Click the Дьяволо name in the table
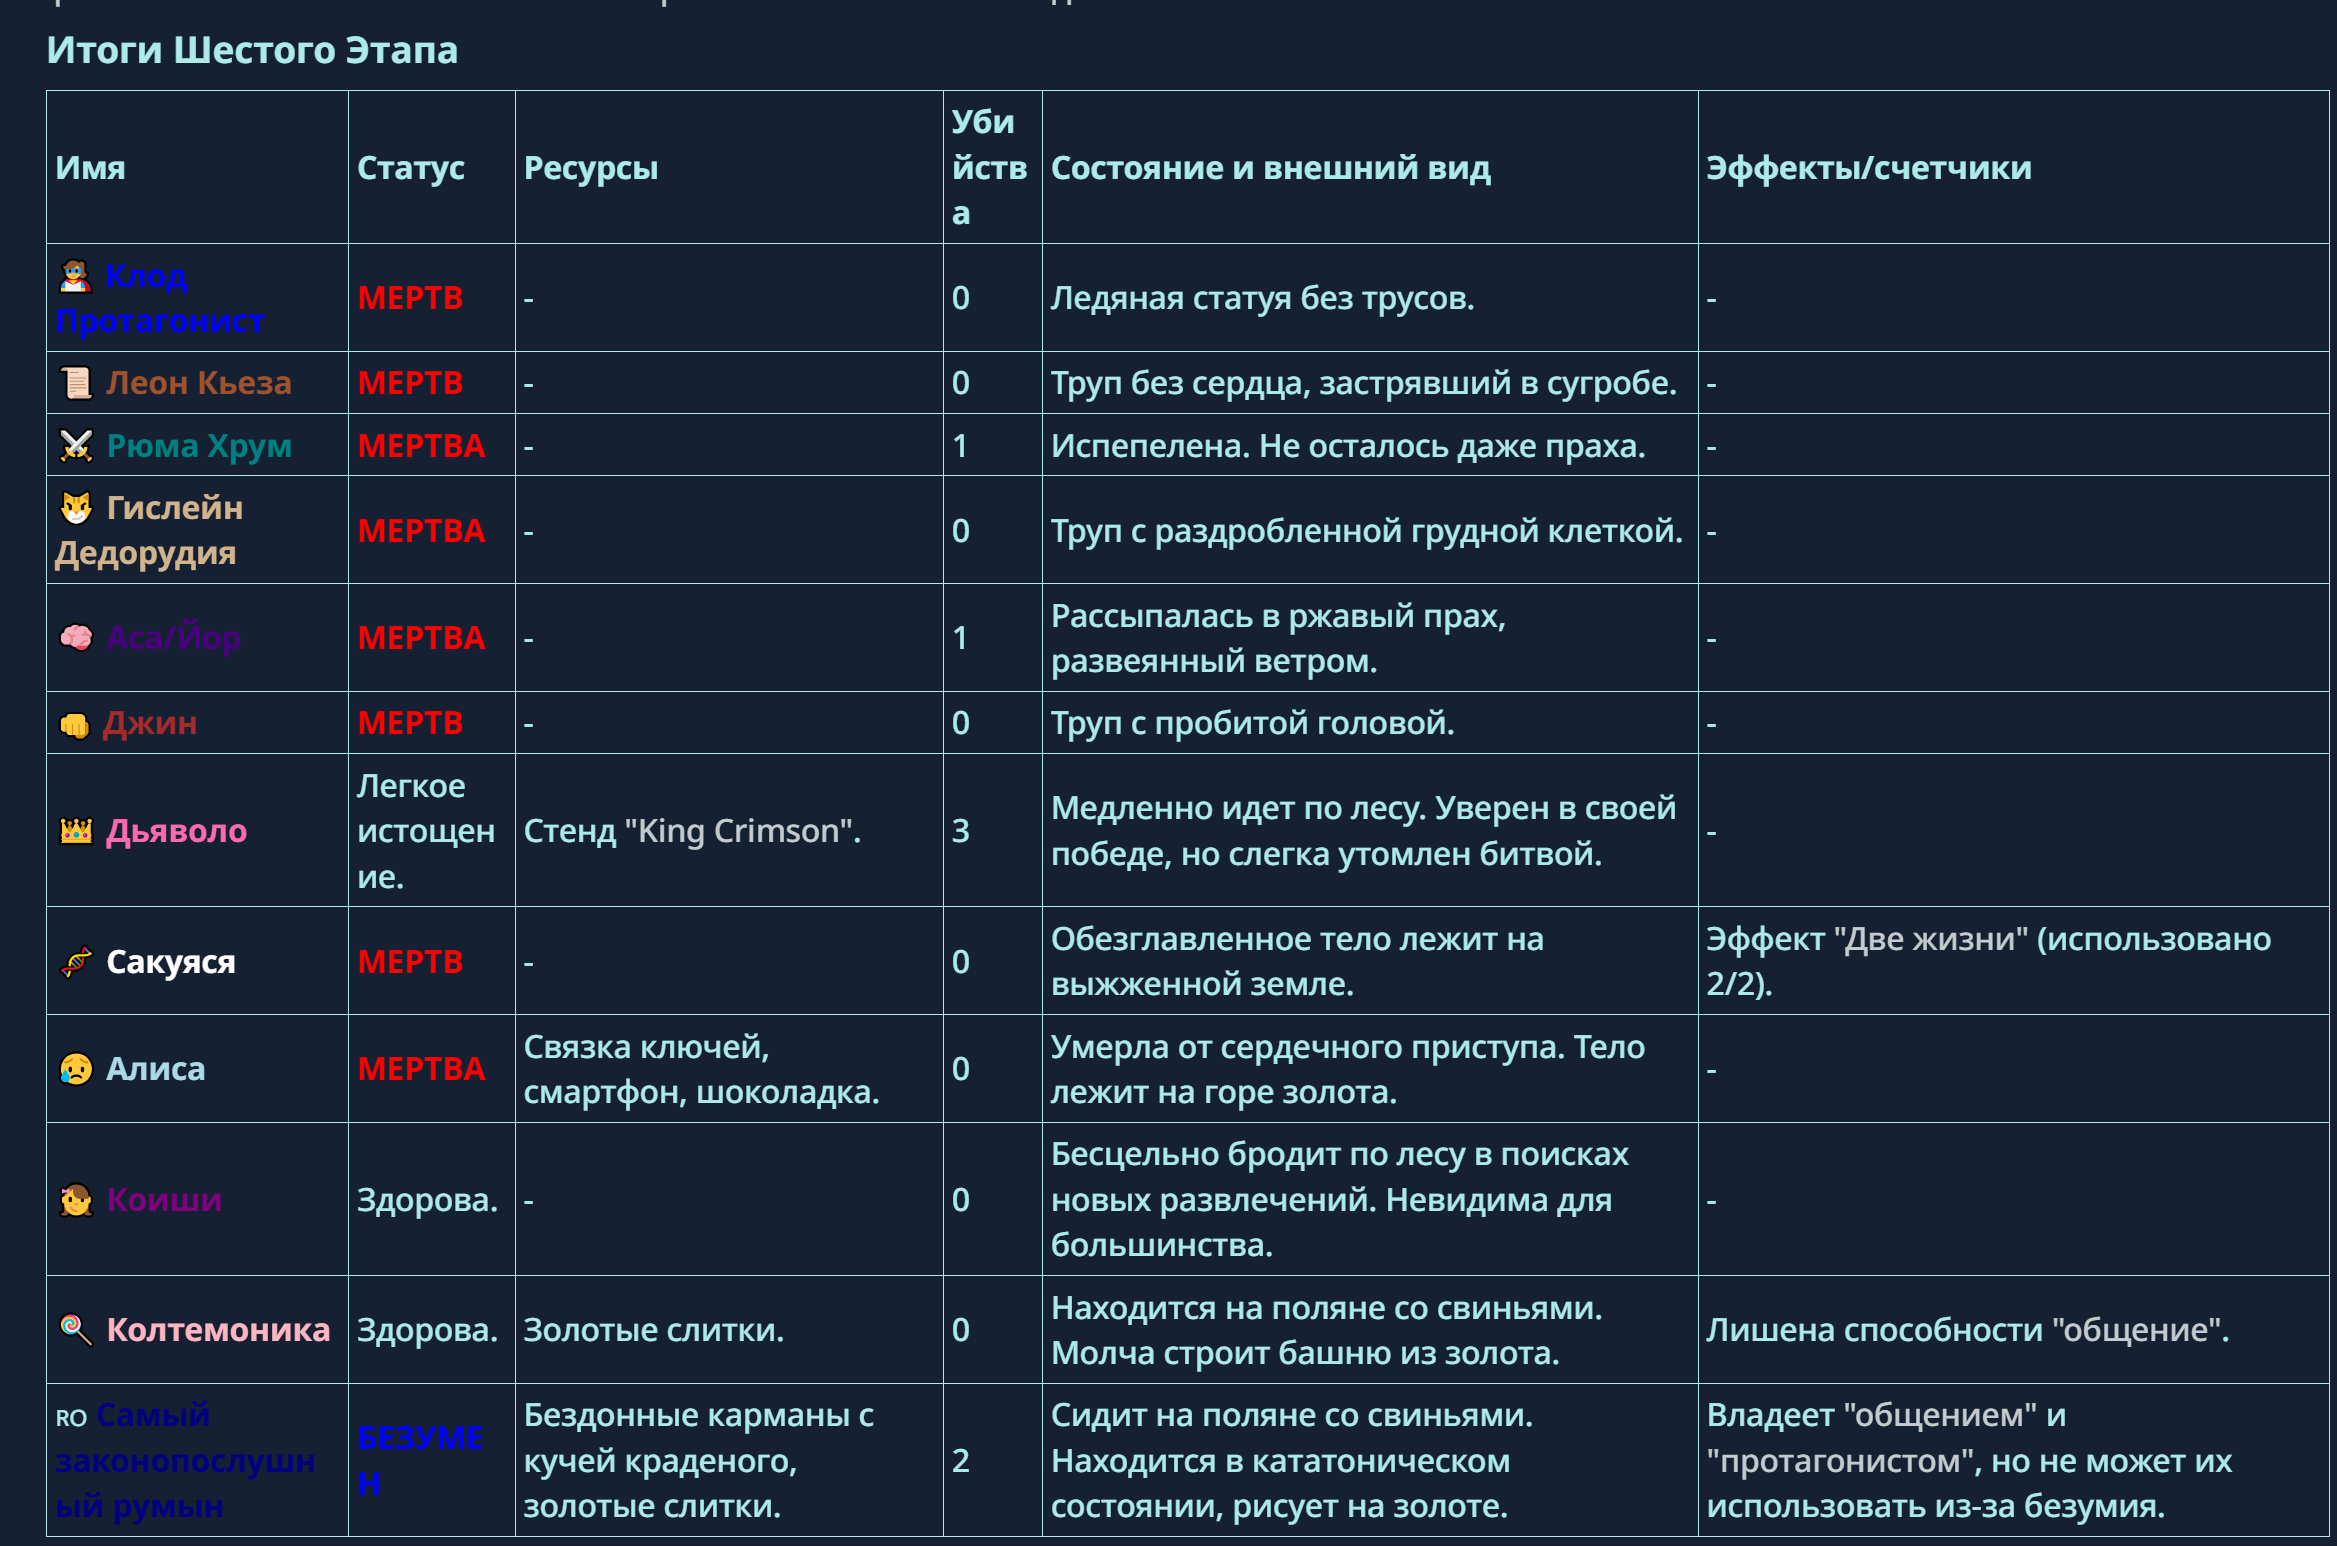The image size is (2337, 1546). tap(177, 831)
